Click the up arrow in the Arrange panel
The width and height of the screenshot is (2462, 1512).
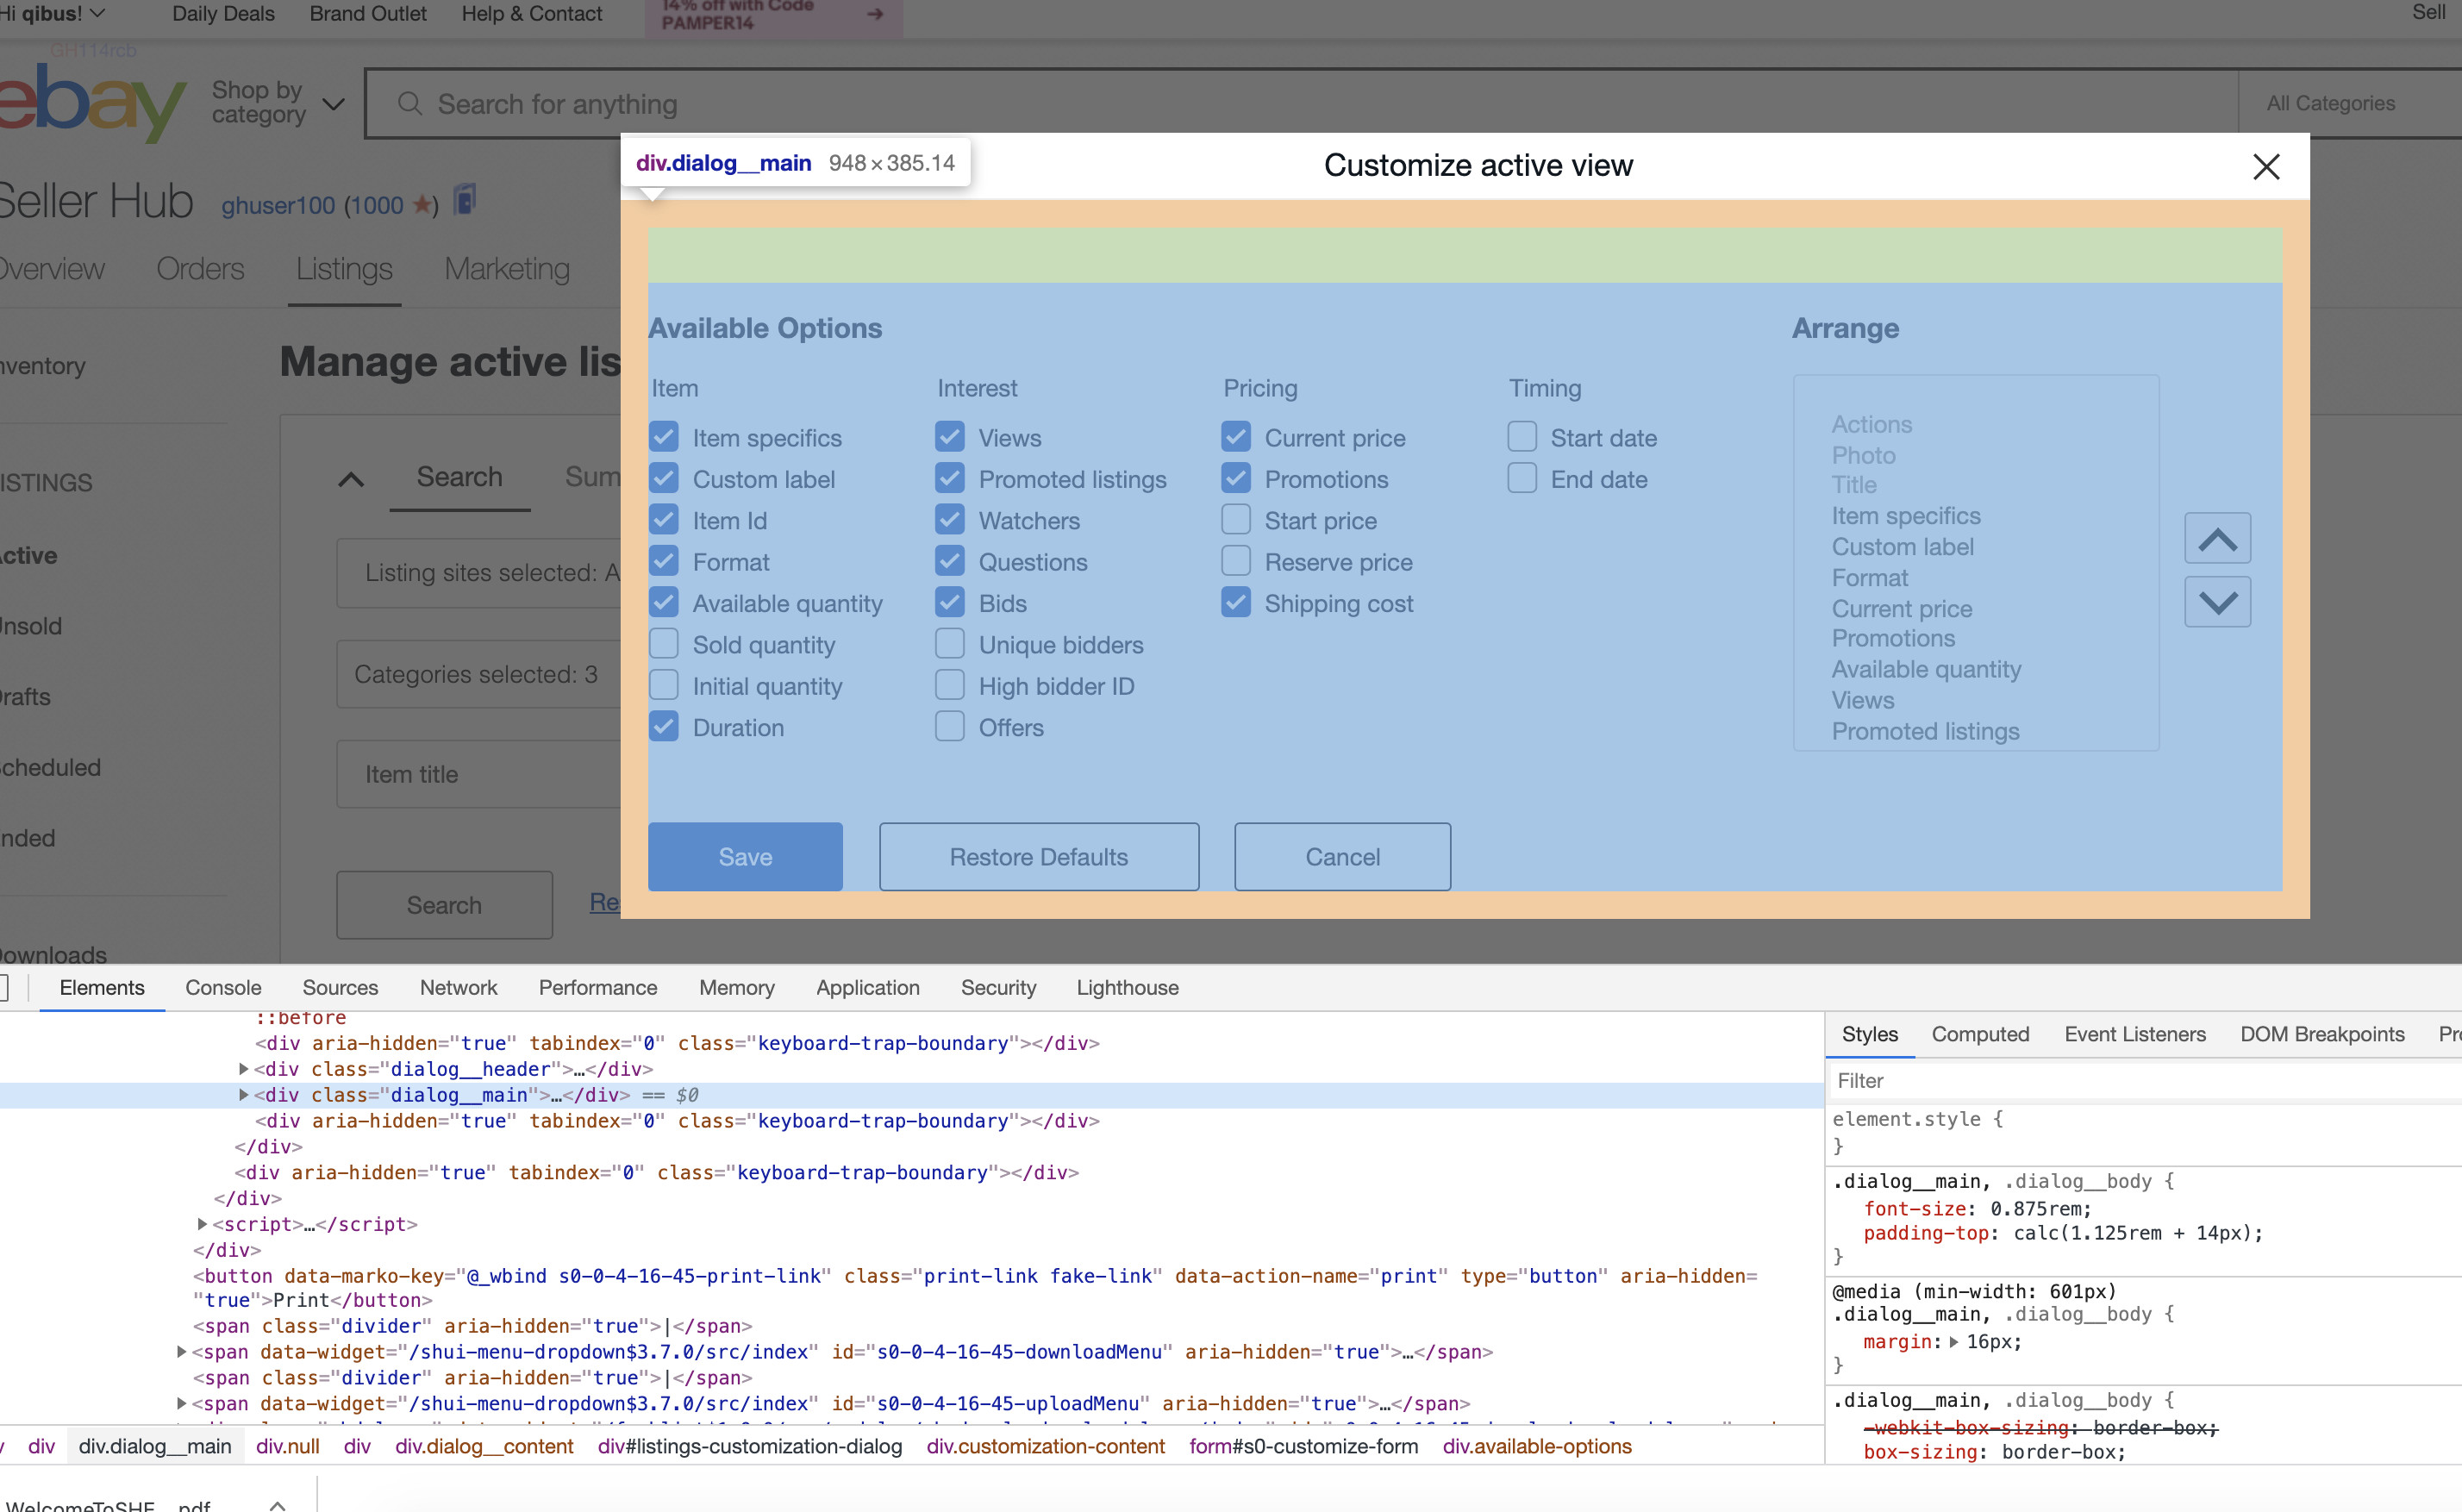2218,538
